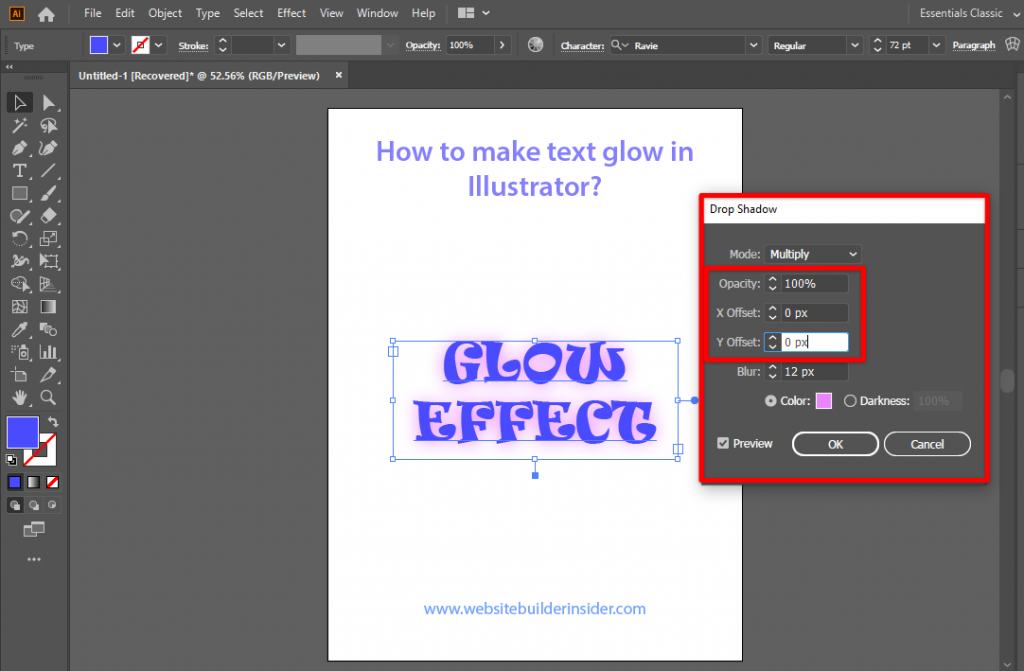The height and width of the screenshot is (671, 1024).
Task: Open the Effect menu
Action: point(291,13)
